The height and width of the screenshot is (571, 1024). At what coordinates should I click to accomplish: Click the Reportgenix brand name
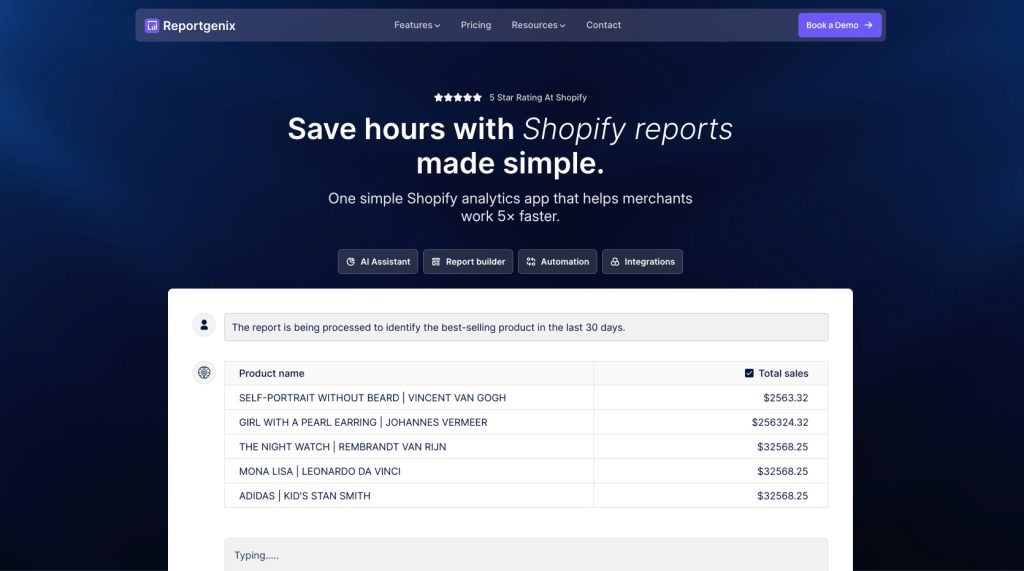coord(199,25)
